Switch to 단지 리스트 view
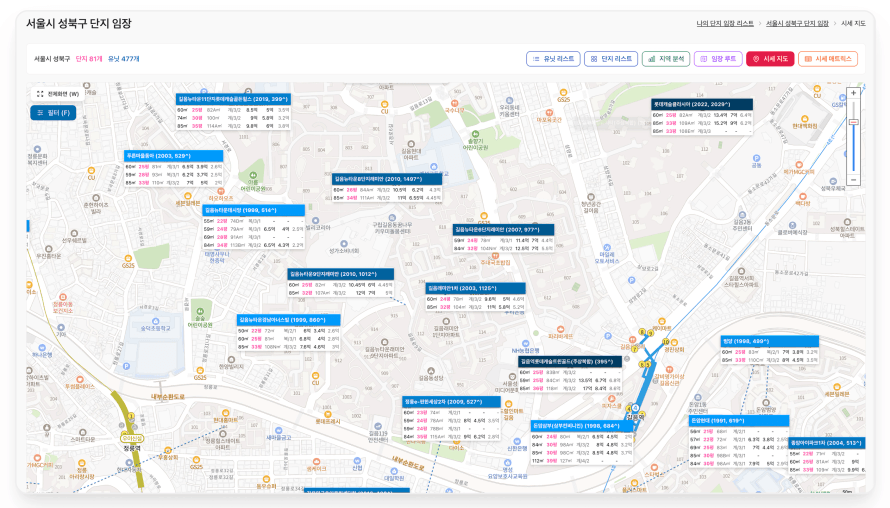 (x=610, y=59)
